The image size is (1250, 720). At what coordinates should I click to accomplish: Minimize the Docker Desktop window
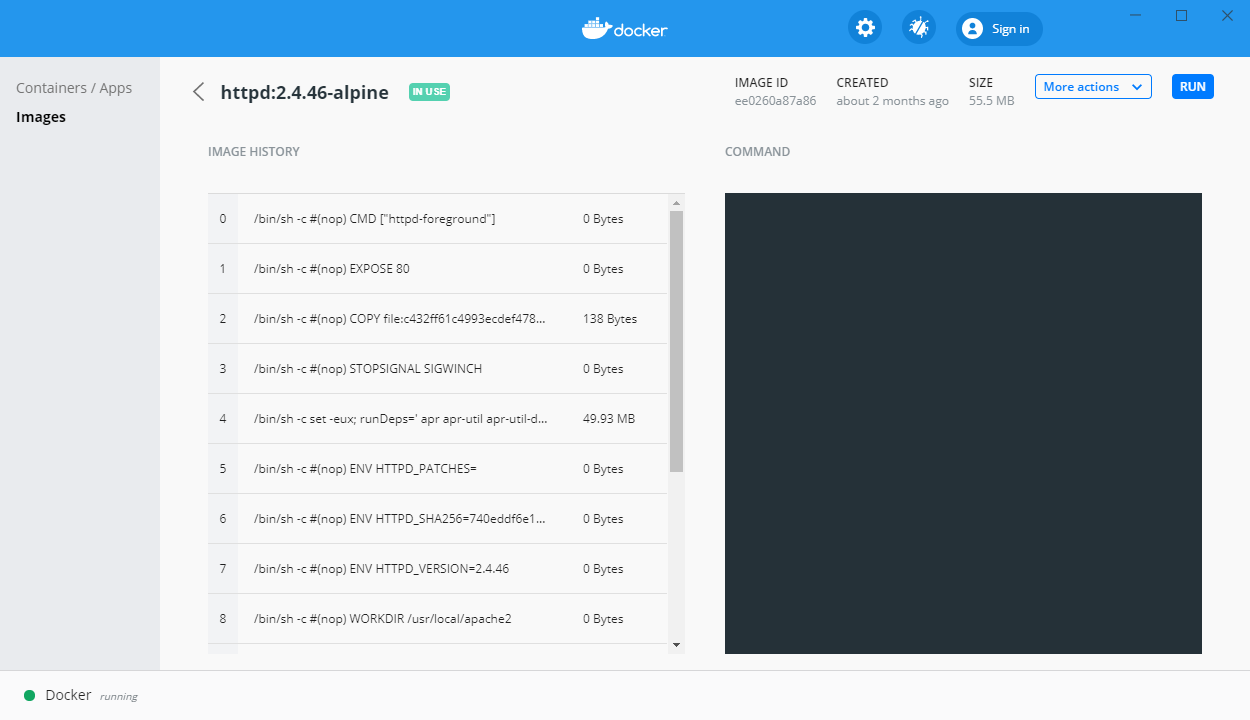point(1136,16)
